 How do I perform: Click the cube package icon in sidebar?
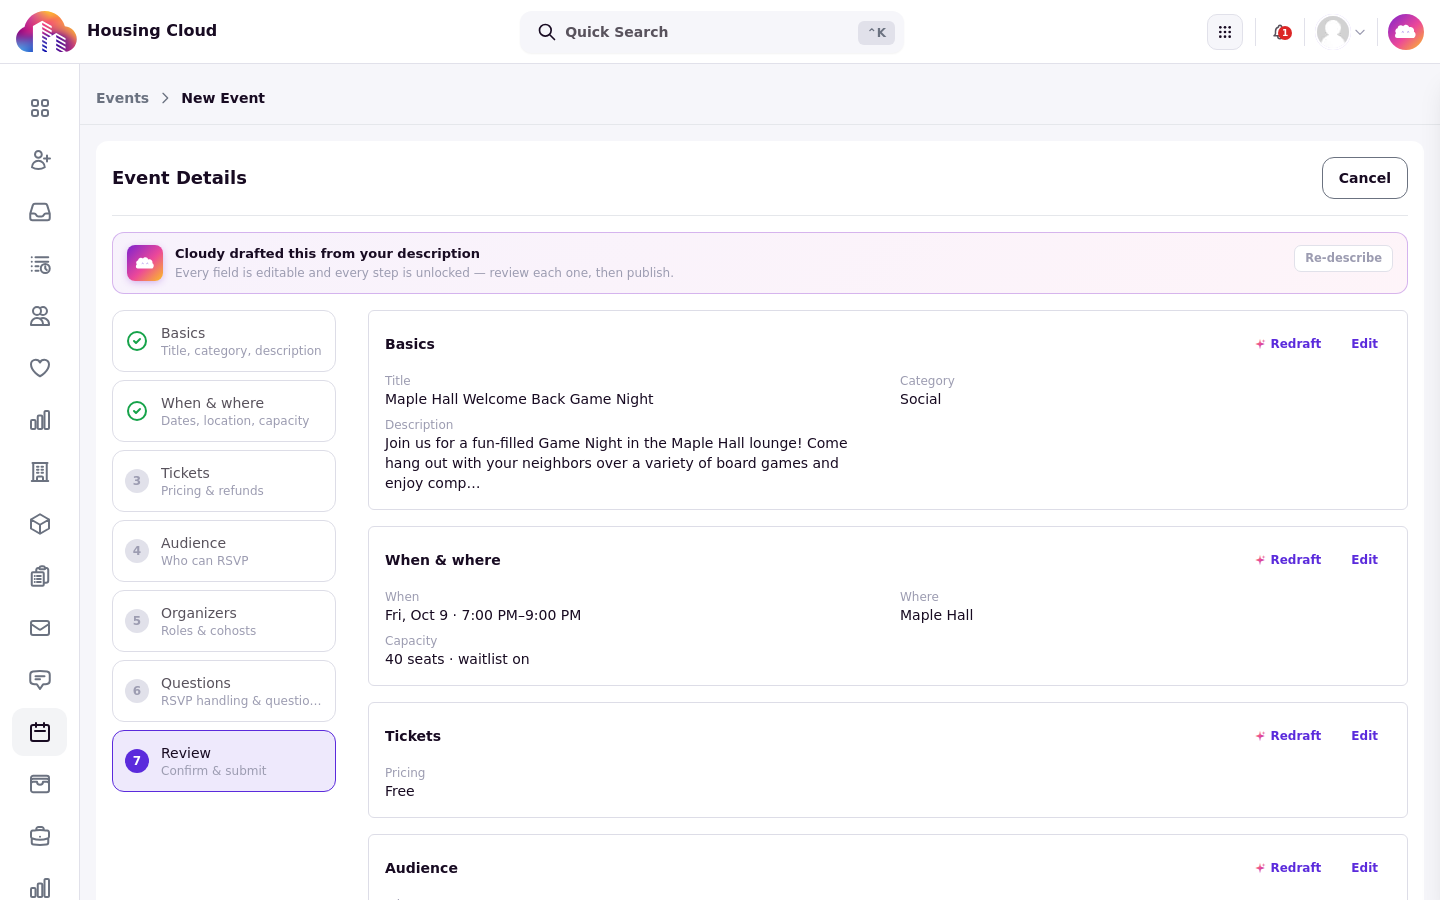tap(40, 524)
